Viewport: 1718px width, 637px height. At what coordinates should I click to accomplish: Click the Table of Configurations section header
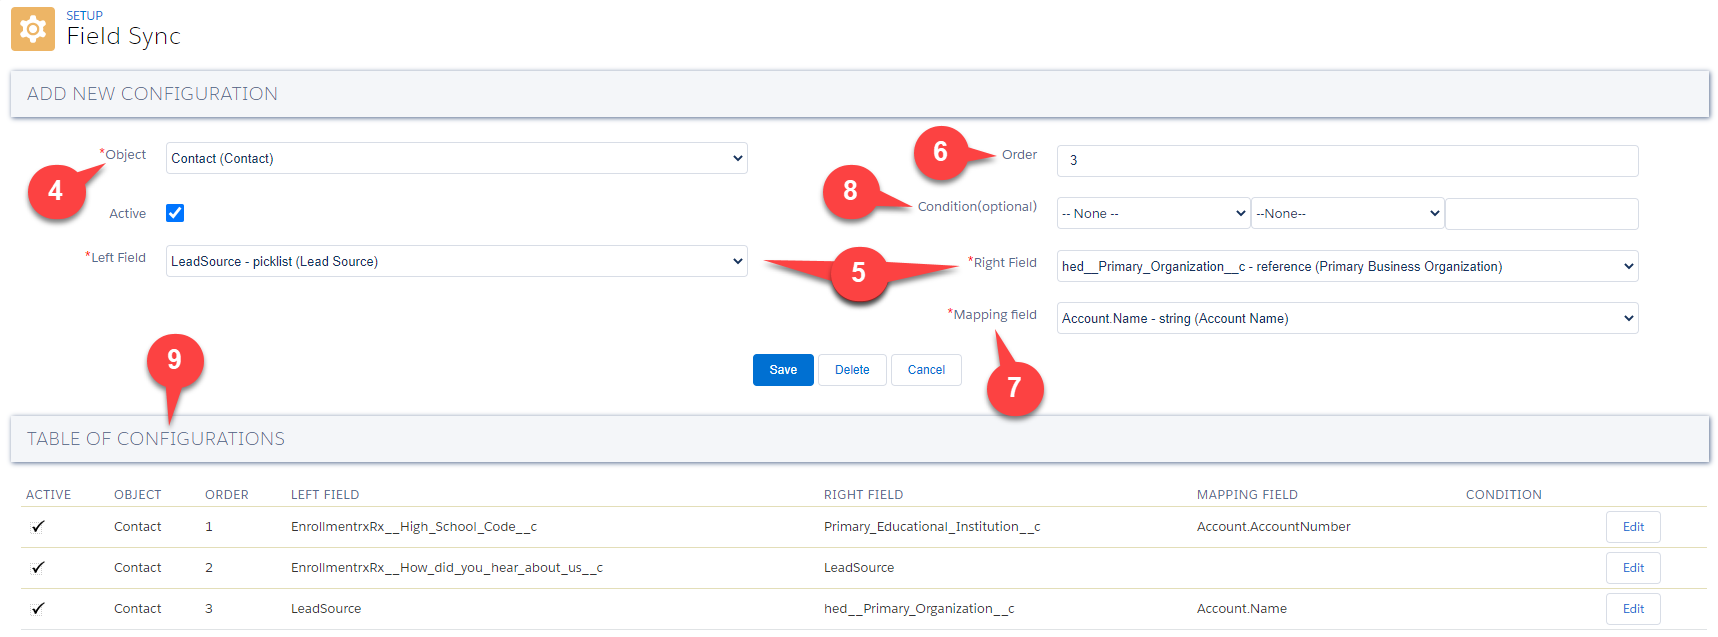pyautogui.click(x=156, y=439)
